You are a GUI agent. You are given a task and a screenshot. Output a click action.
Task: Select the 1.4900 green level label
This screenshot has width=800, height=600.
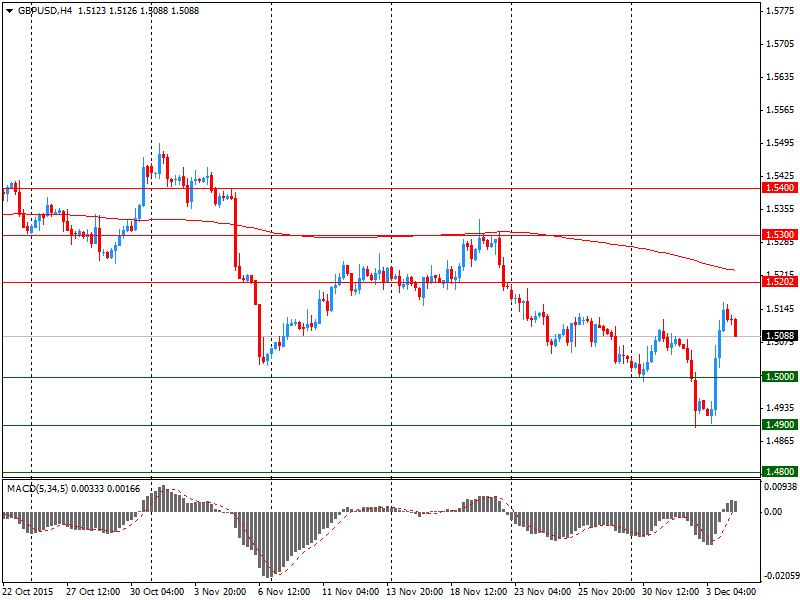tap(779, 424)
